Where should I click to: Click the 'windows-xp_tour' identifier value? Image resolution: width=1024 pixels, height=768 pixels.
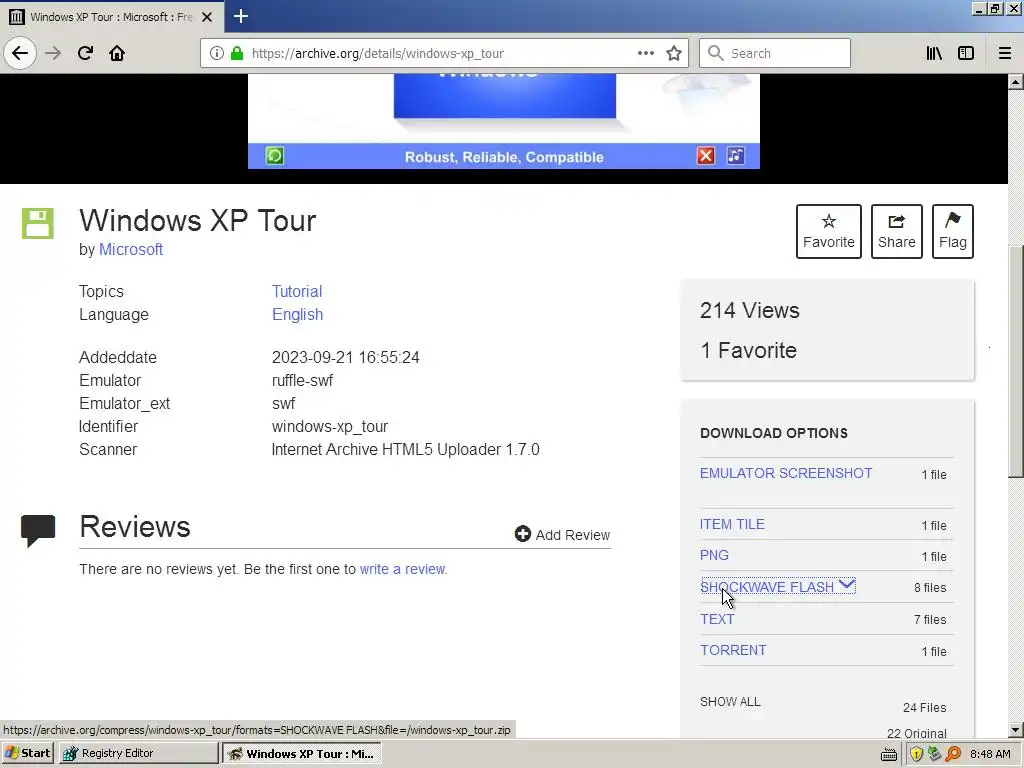pos(330,426)
